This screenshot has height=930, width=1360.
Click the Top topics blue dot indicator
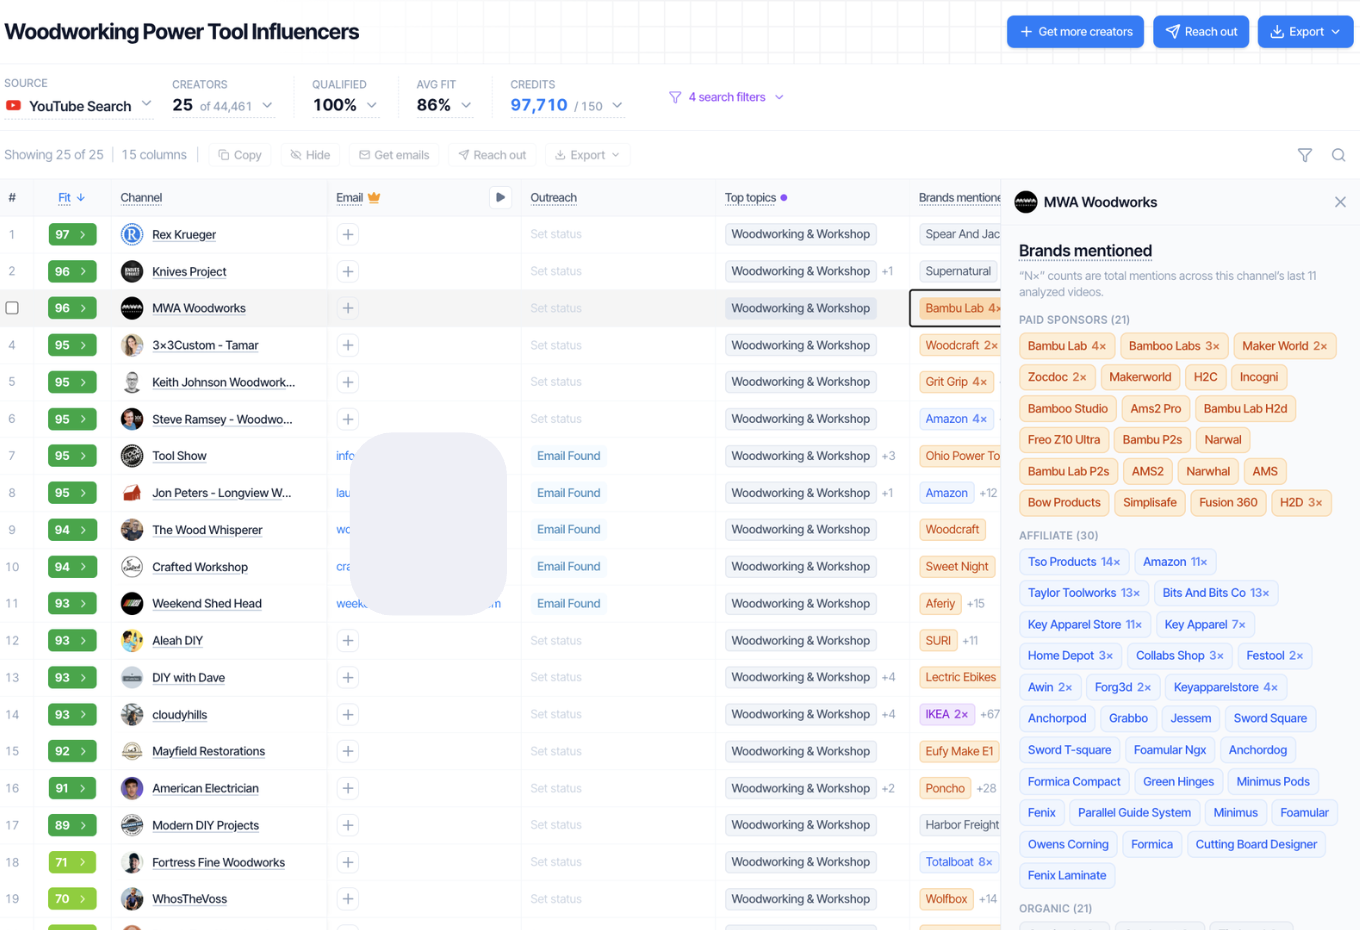pos(784,198)
